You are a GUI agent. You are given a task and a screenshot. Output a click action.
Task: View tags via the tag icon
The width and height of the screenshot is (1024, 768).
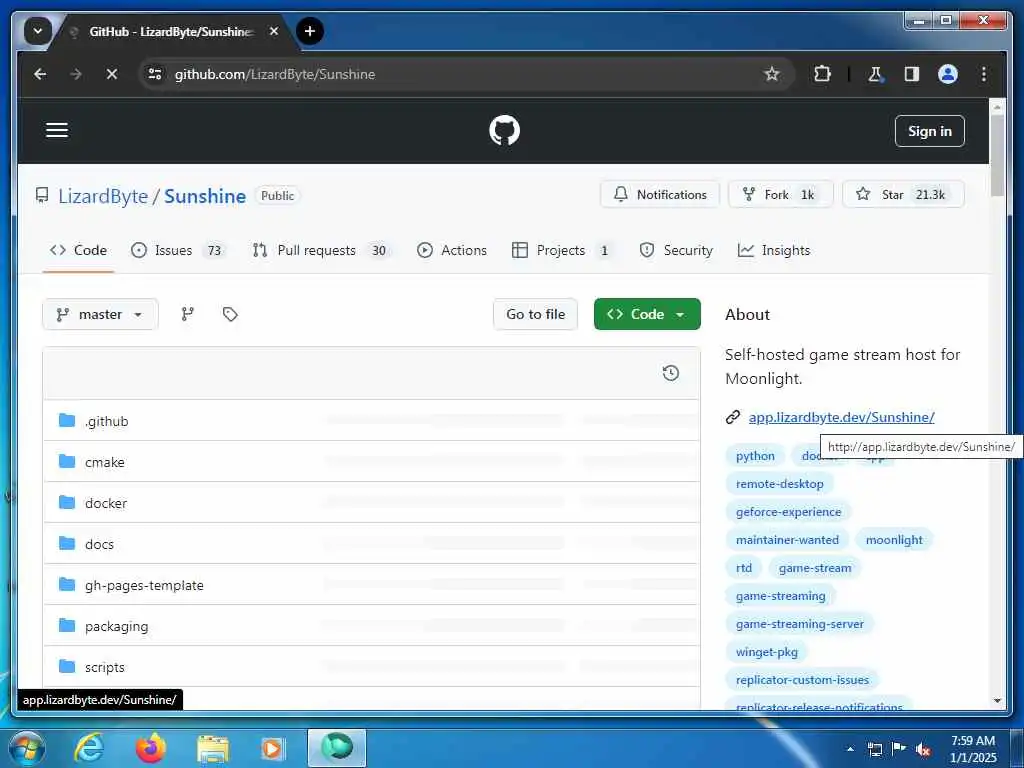230,314
